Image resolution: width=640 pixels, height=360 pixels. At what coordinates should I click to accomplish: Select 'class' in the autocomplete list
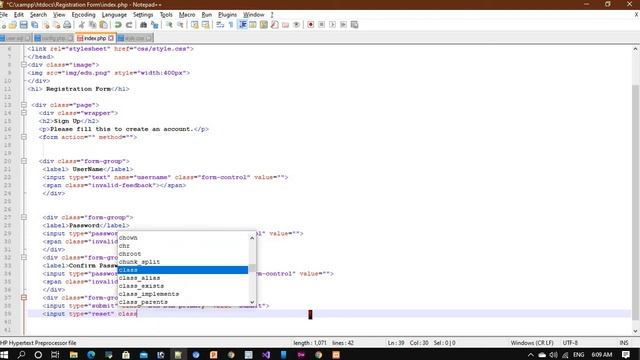[182, 270]
